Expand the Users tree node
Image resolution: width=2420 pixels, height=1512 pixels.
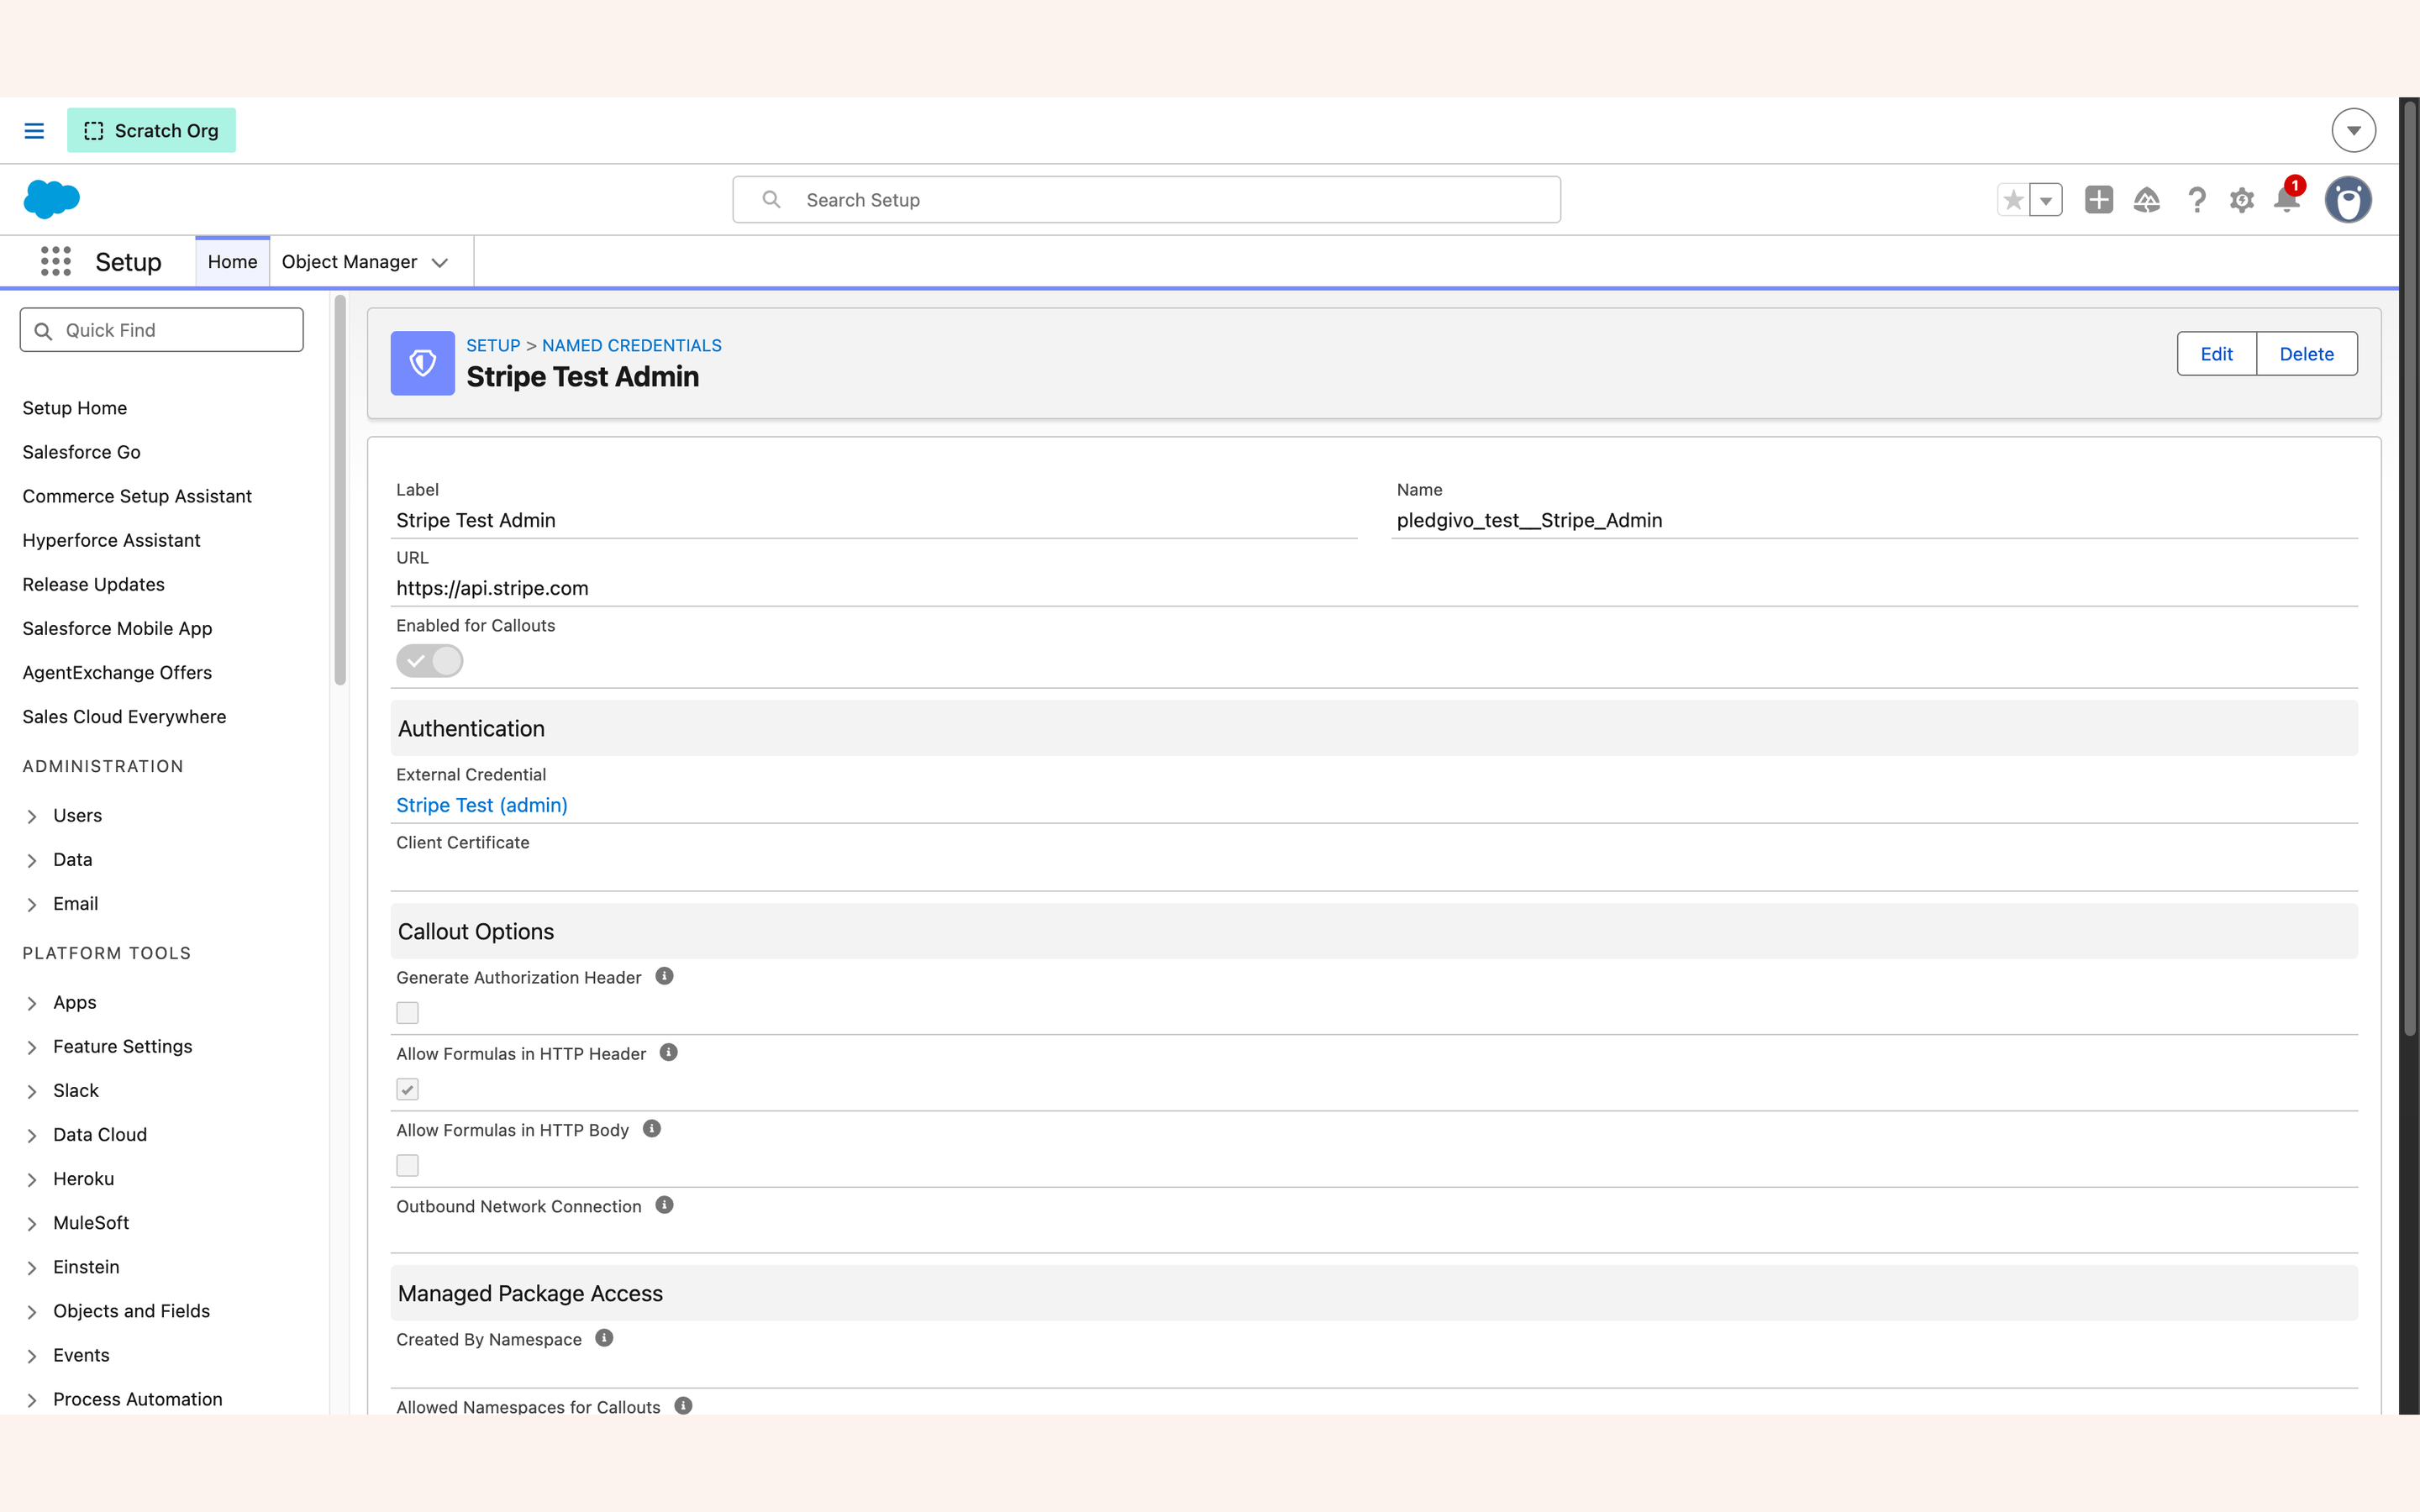[32, 816]
